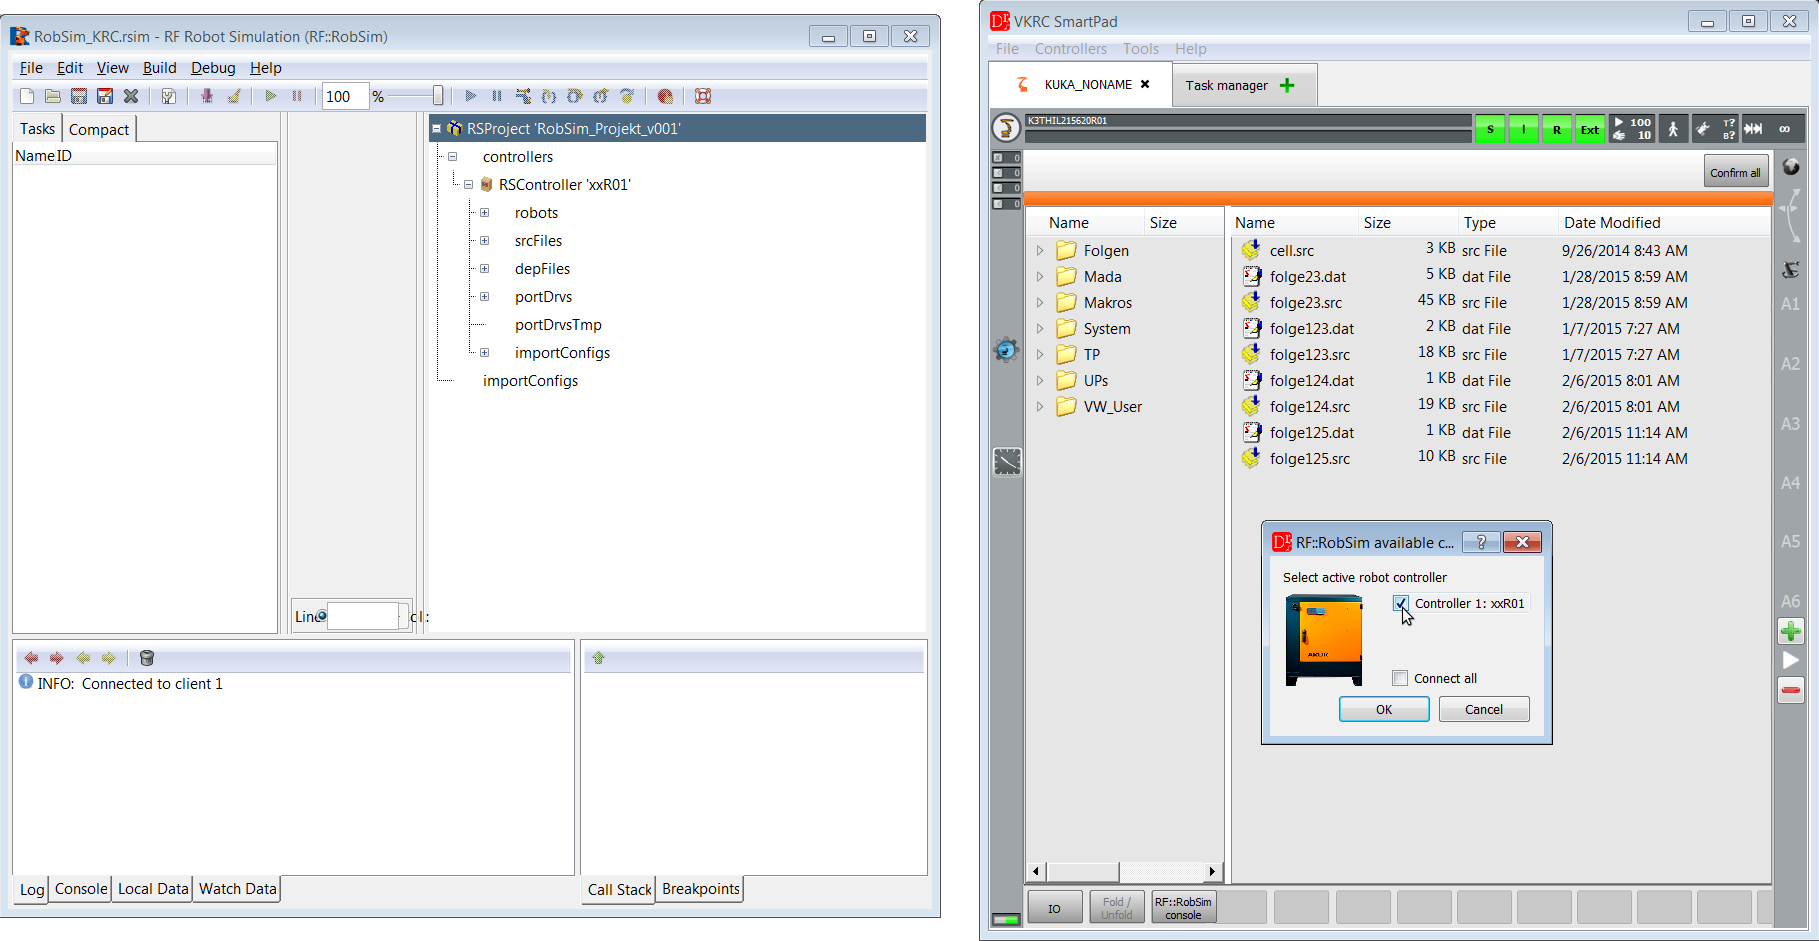The height and width of the screenshot is (941, 1819).
Task: Click the debug step-out icon
Action: pyautogui.click(x=601, y=96)
